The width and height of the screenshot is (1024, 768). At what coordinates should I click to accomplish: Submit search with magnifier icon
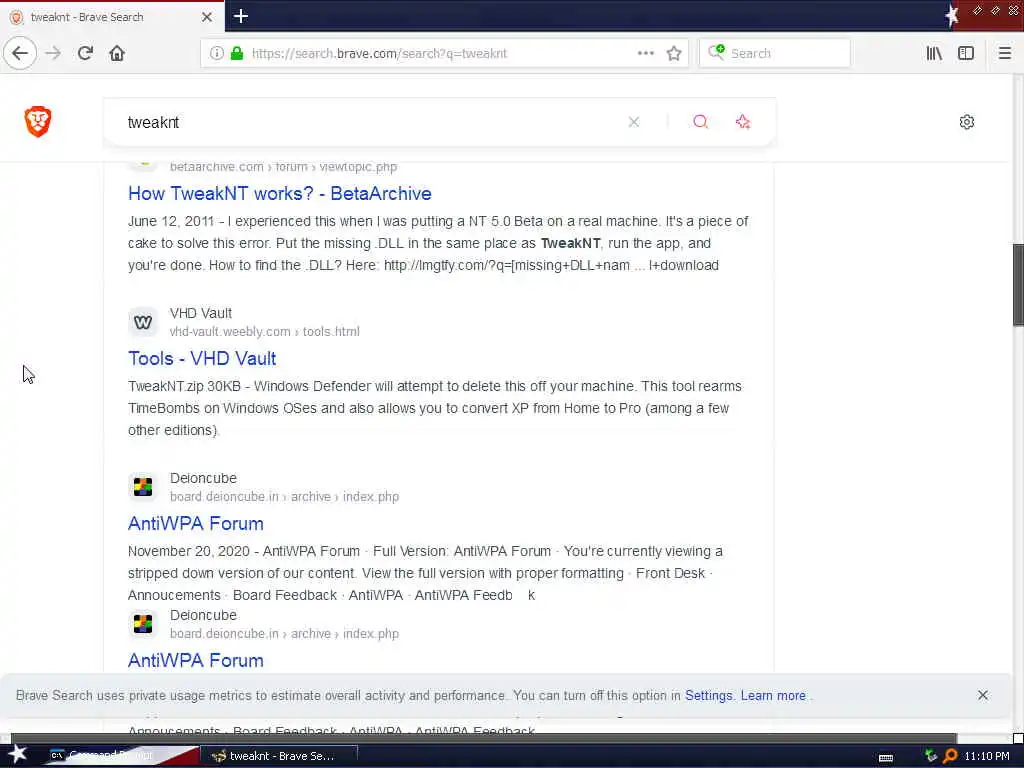point(700,122)
